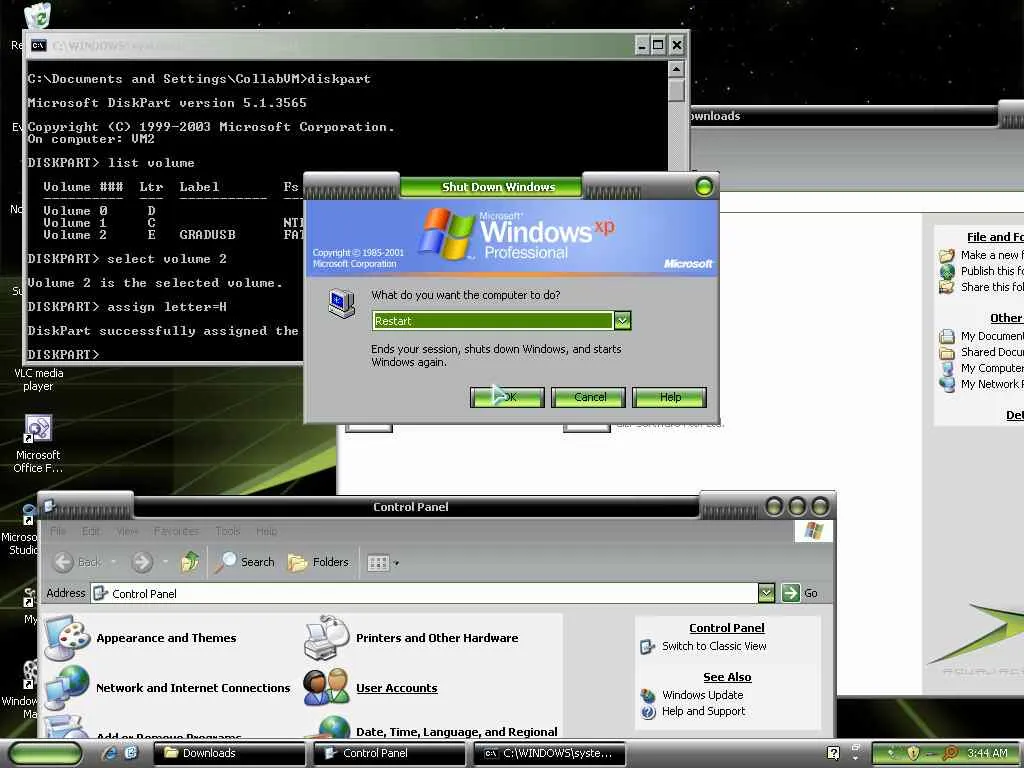Click Share this folder task

coord(991,287)
